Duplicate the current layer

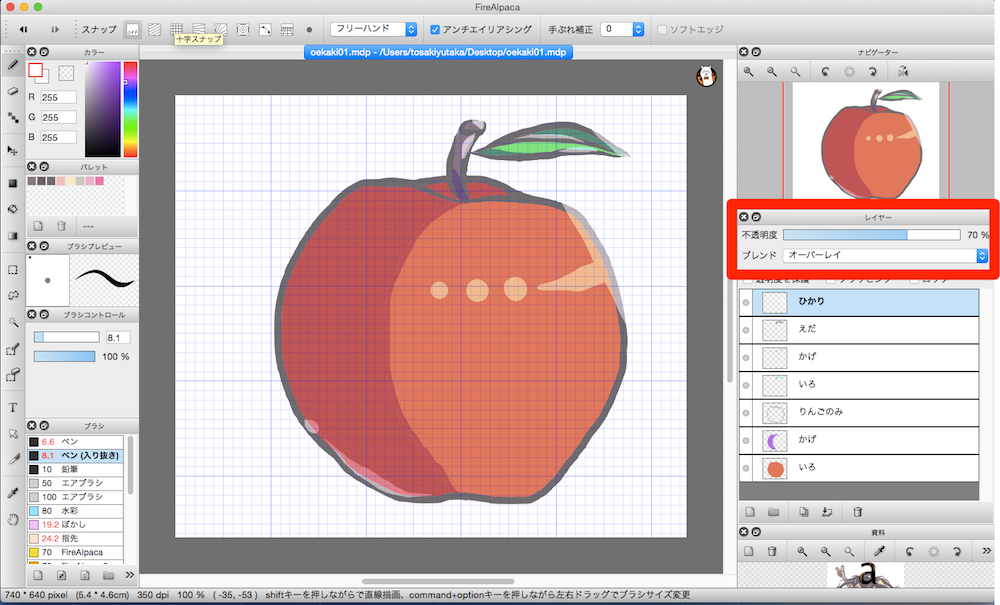(804, 512)
